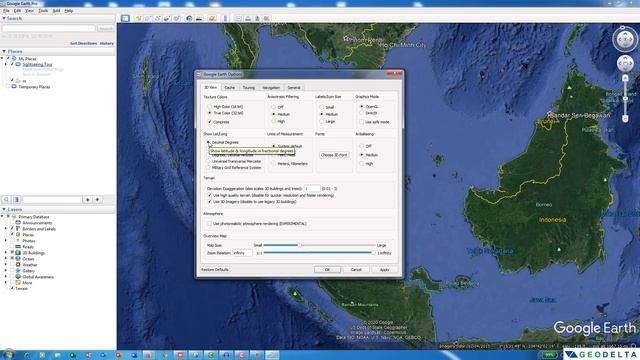Click the Add Polygon toolbar icon
Screen dimensions: 640x360
[x=148, y=18]
